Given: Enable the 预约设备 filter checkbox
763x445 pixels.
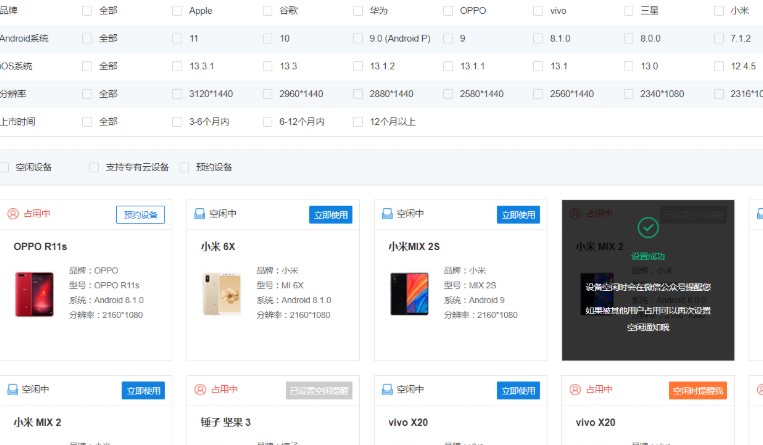Looking at the screenshot, I should [x=184, y=167].
